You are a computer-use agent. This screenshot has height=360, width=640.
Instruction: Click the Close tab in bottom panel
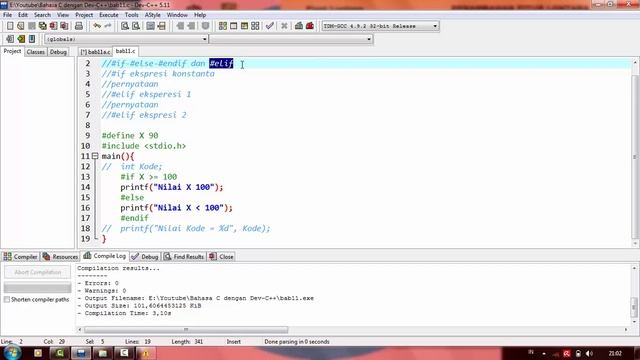221,257
